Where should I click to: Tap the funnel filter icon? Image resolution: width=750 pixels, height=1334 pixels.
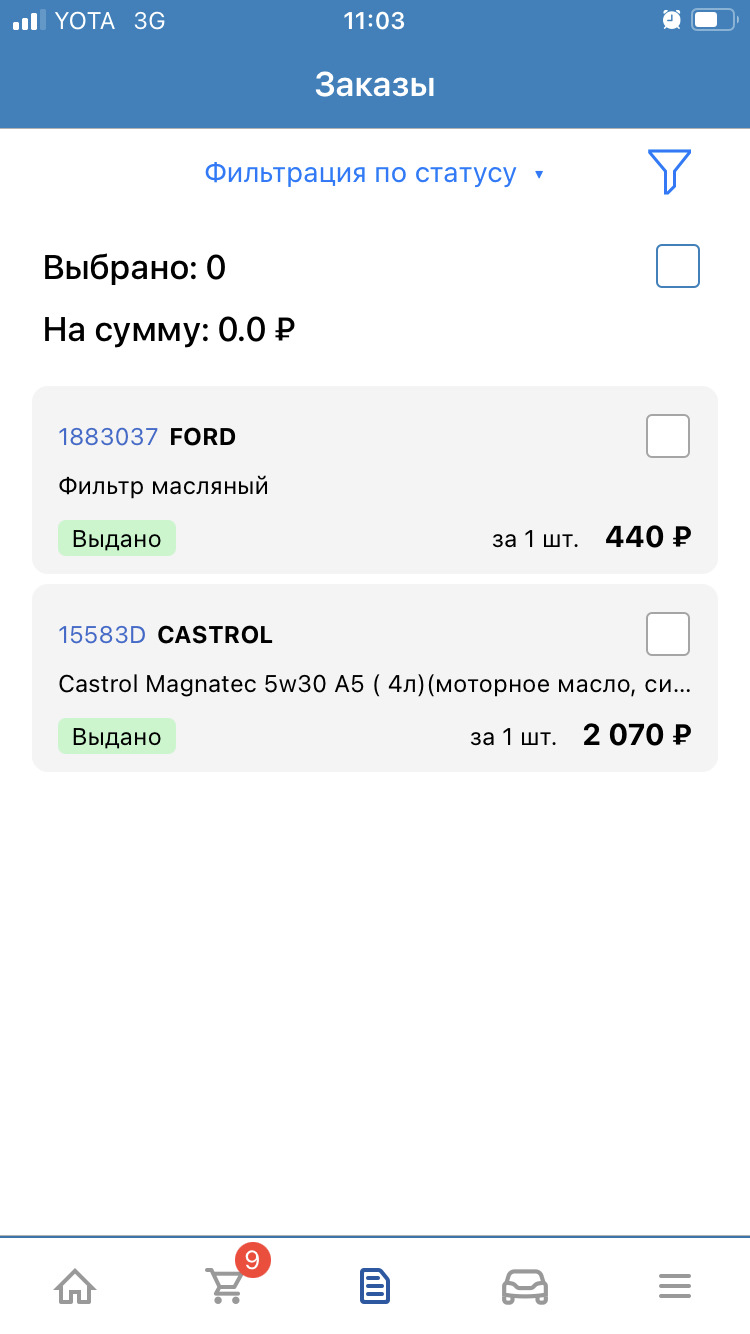(669, 172)
